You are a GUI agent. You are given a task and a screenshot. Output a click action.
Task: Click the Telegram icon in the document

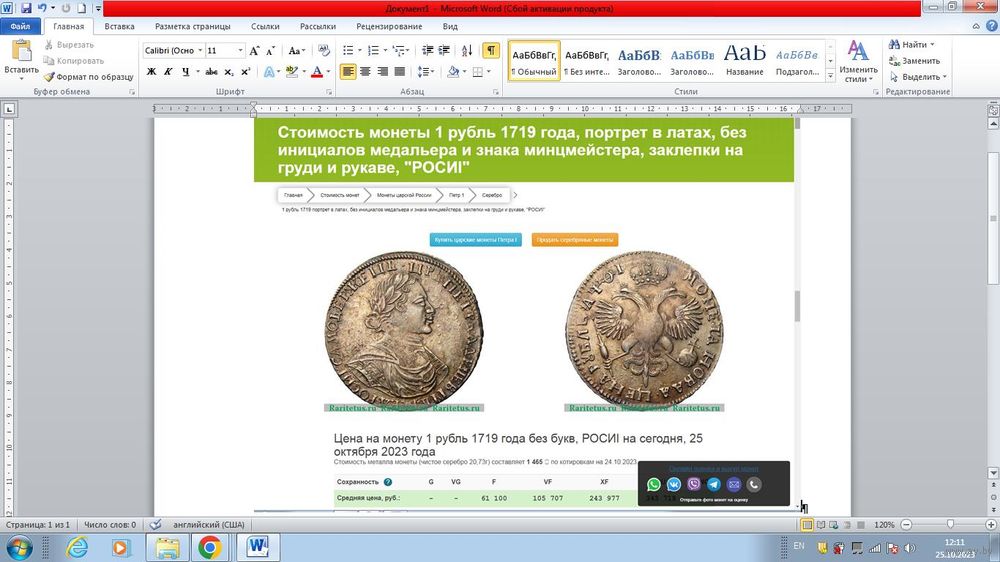coord(714,484)
